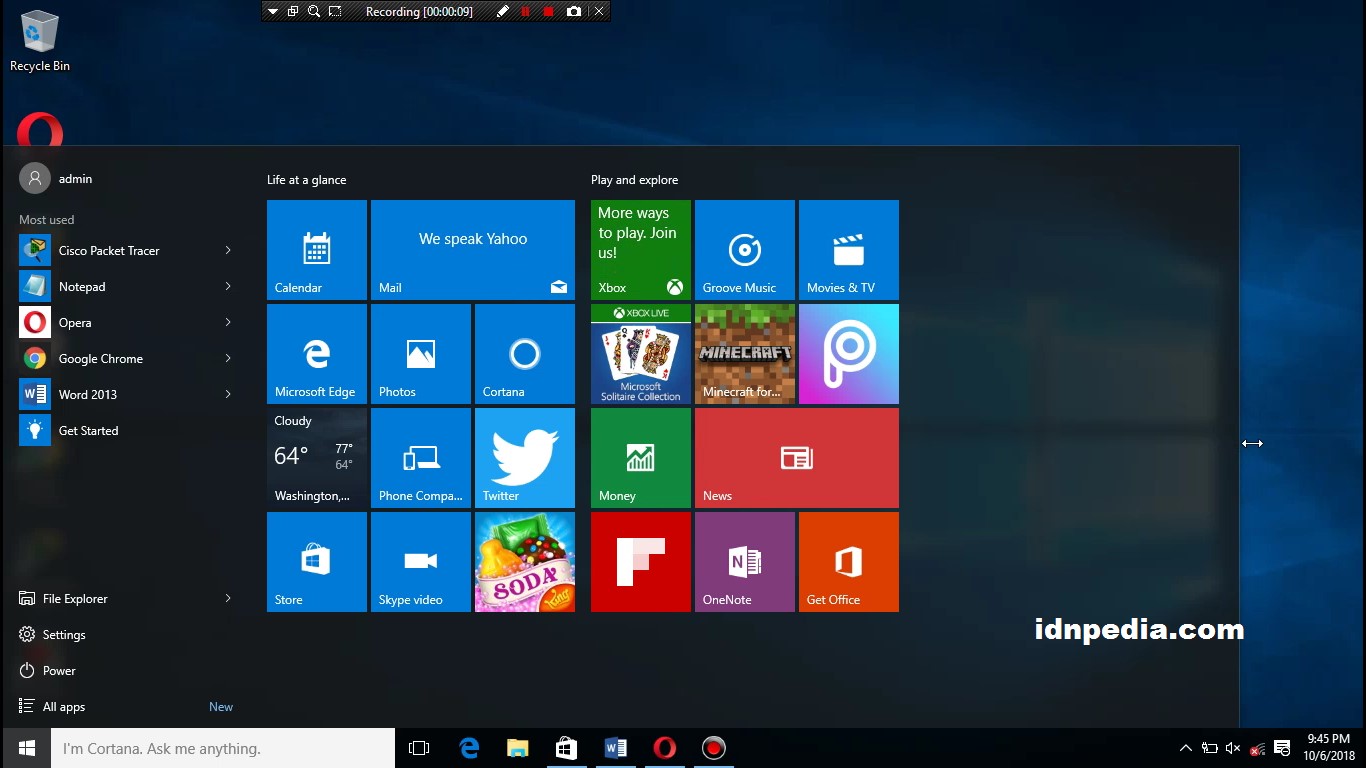Image resolution: width=1366 pixels, height=768 pixels.
Task: Open the Phone Companion tile
Action: tap(421, 458)
